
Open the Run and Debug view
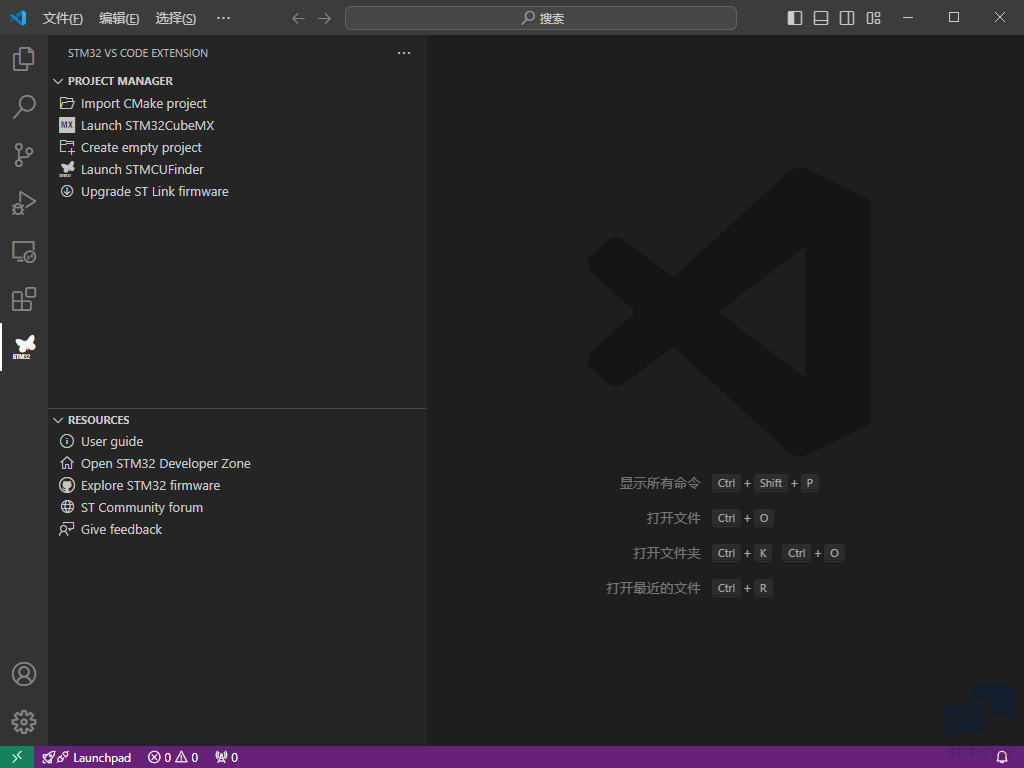click(x=24, y=203)
